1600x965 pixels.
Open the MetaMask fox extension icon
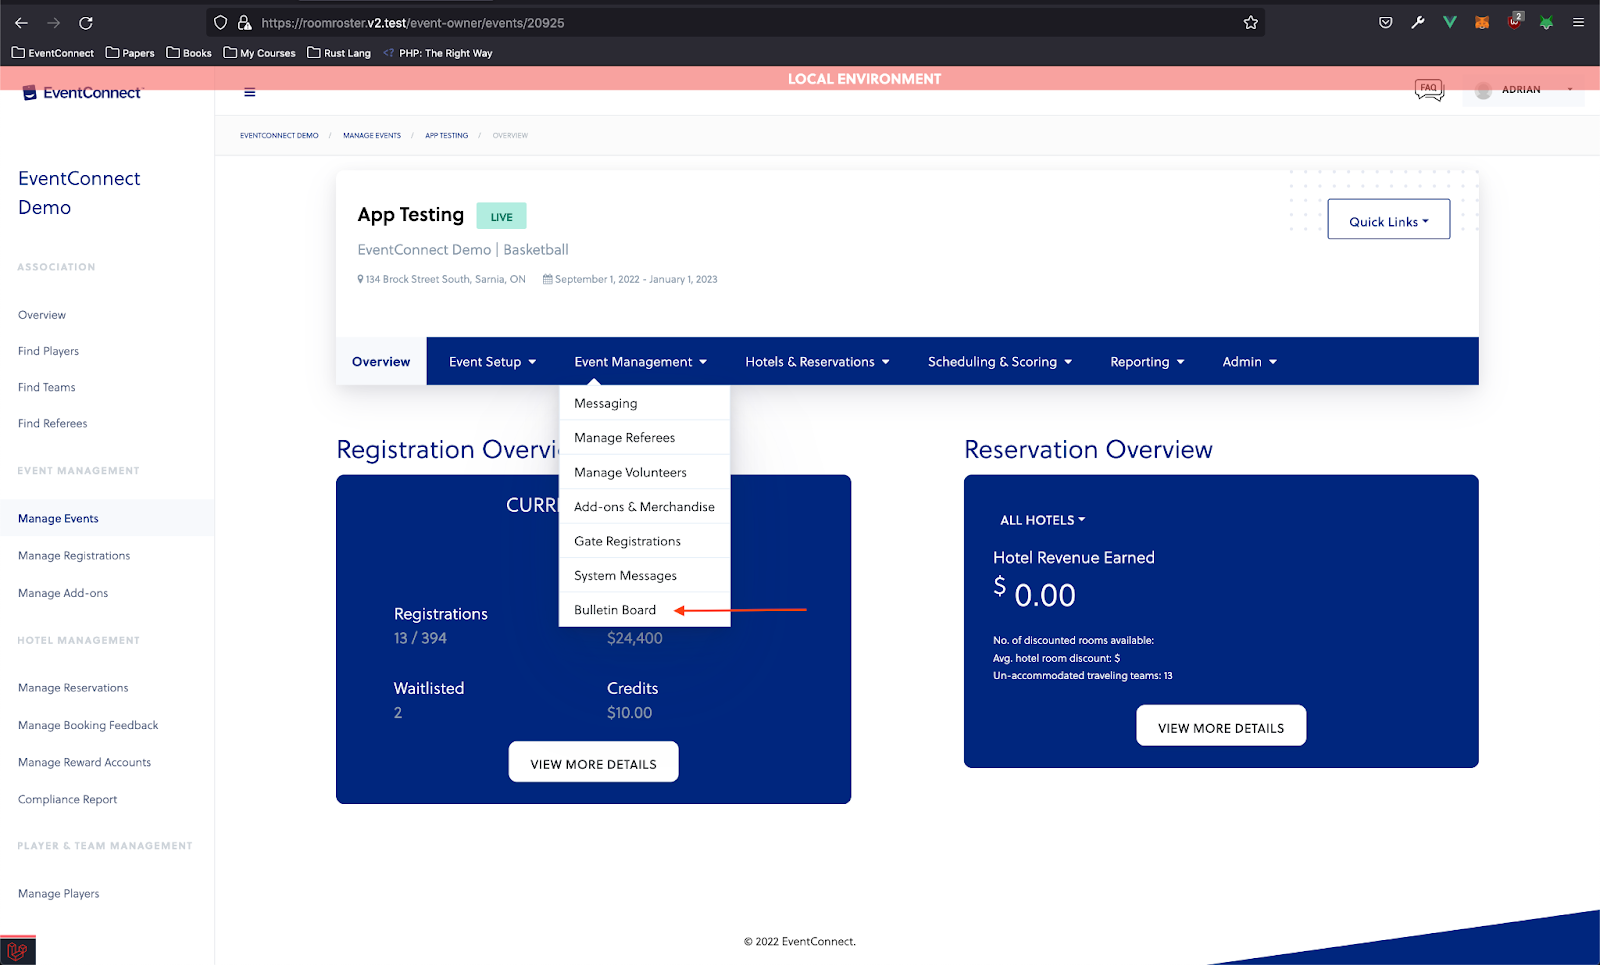click(1482, 22)
